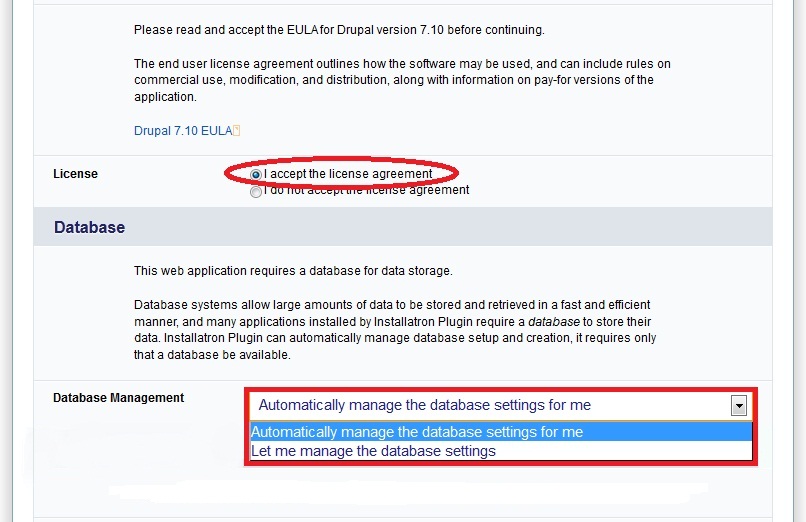Viewport: 806px width, 522px height.
Task: Click the 'I do not accept' label text
Action: [367, 190]
